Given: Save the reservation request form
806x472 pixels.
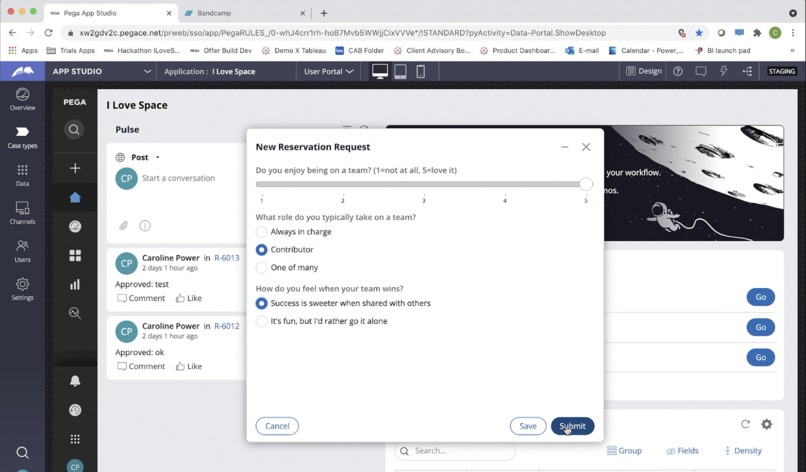Looking at the screenshot, I should pyautogui.click(x=528, y=426).
